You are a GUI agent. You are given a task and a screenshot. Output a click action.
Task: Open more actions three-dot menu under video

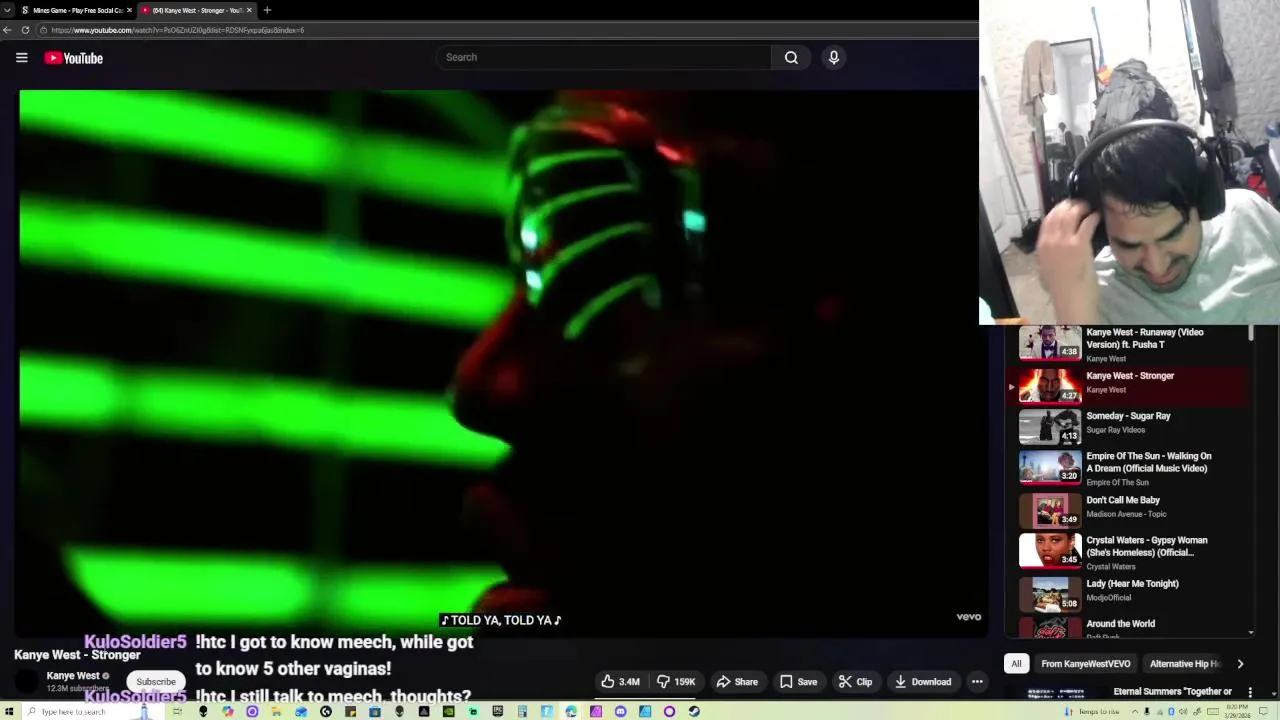click(x=977, y=682)
